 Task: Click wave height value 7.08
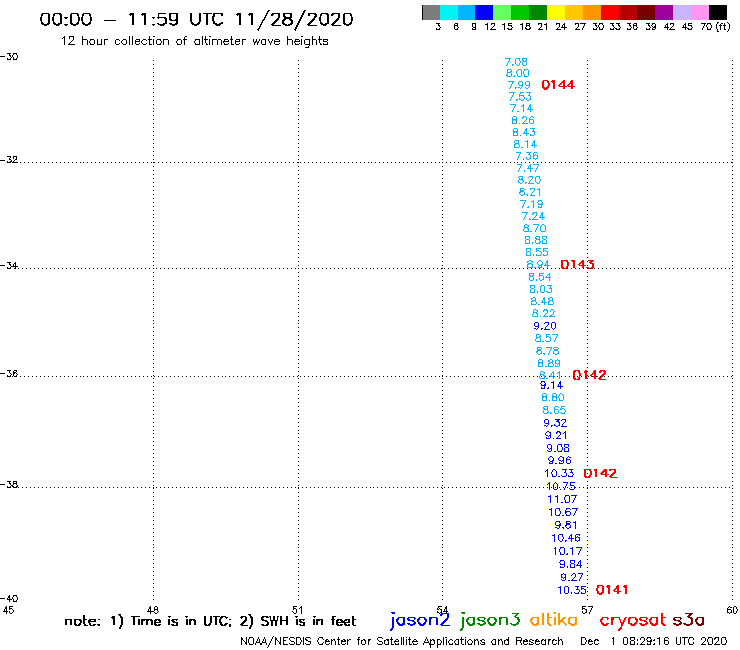coord(516,62)
